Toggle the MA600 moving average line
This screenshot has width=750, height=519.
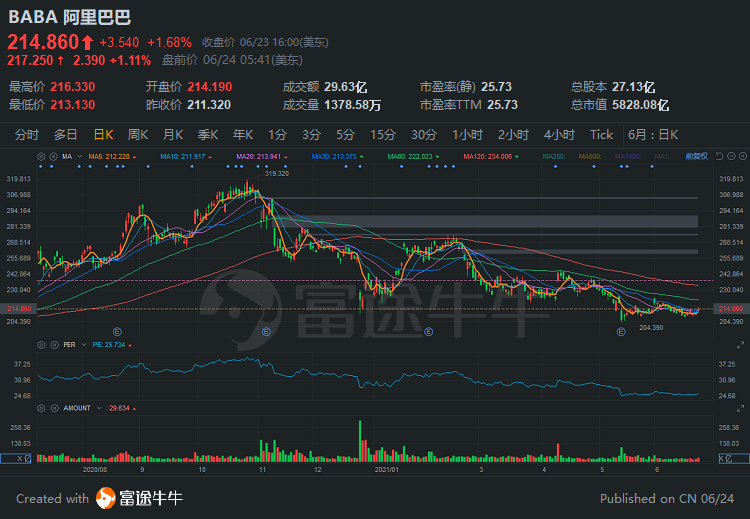[x=590, y=156]
